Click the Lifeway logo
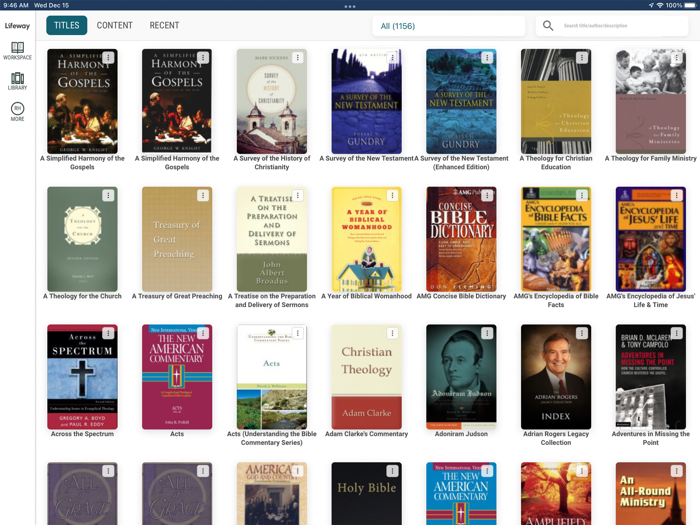700x525 pixels. point(17,25)
